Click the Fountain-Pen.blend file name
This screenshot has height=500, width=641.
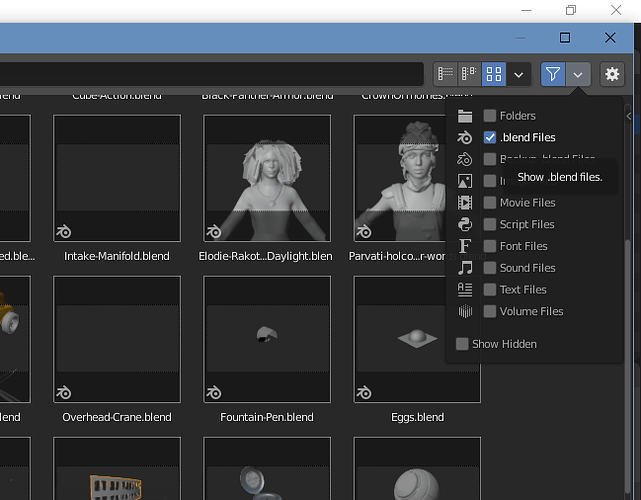click(x=267, y=417)
